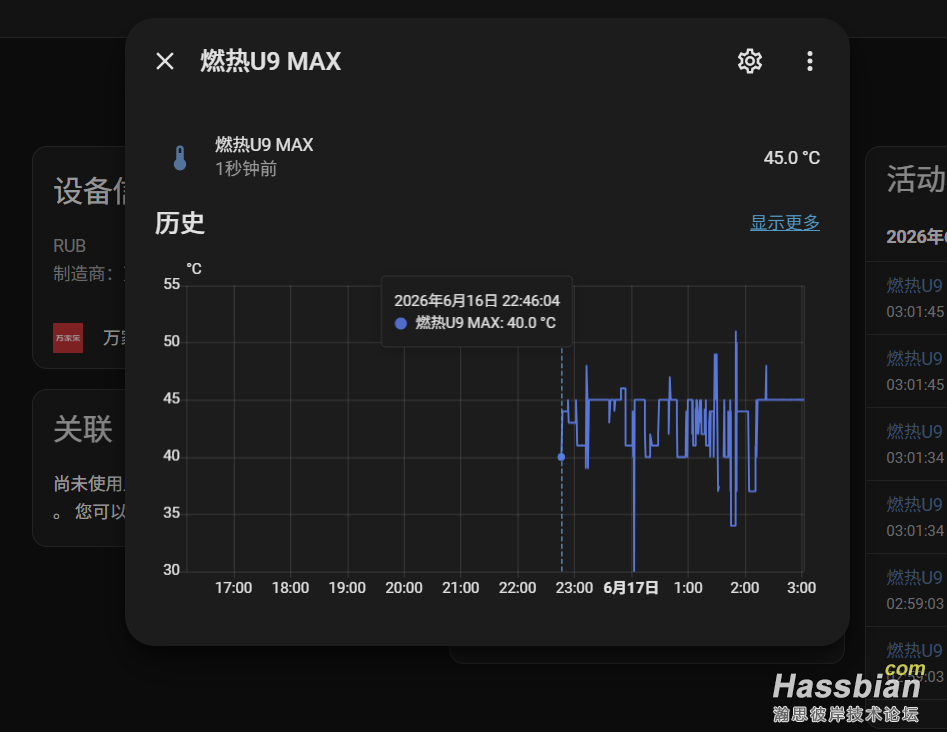Click the 45.0 °C current value
Screen dimensions: 947x732
(x=791, y=158)
